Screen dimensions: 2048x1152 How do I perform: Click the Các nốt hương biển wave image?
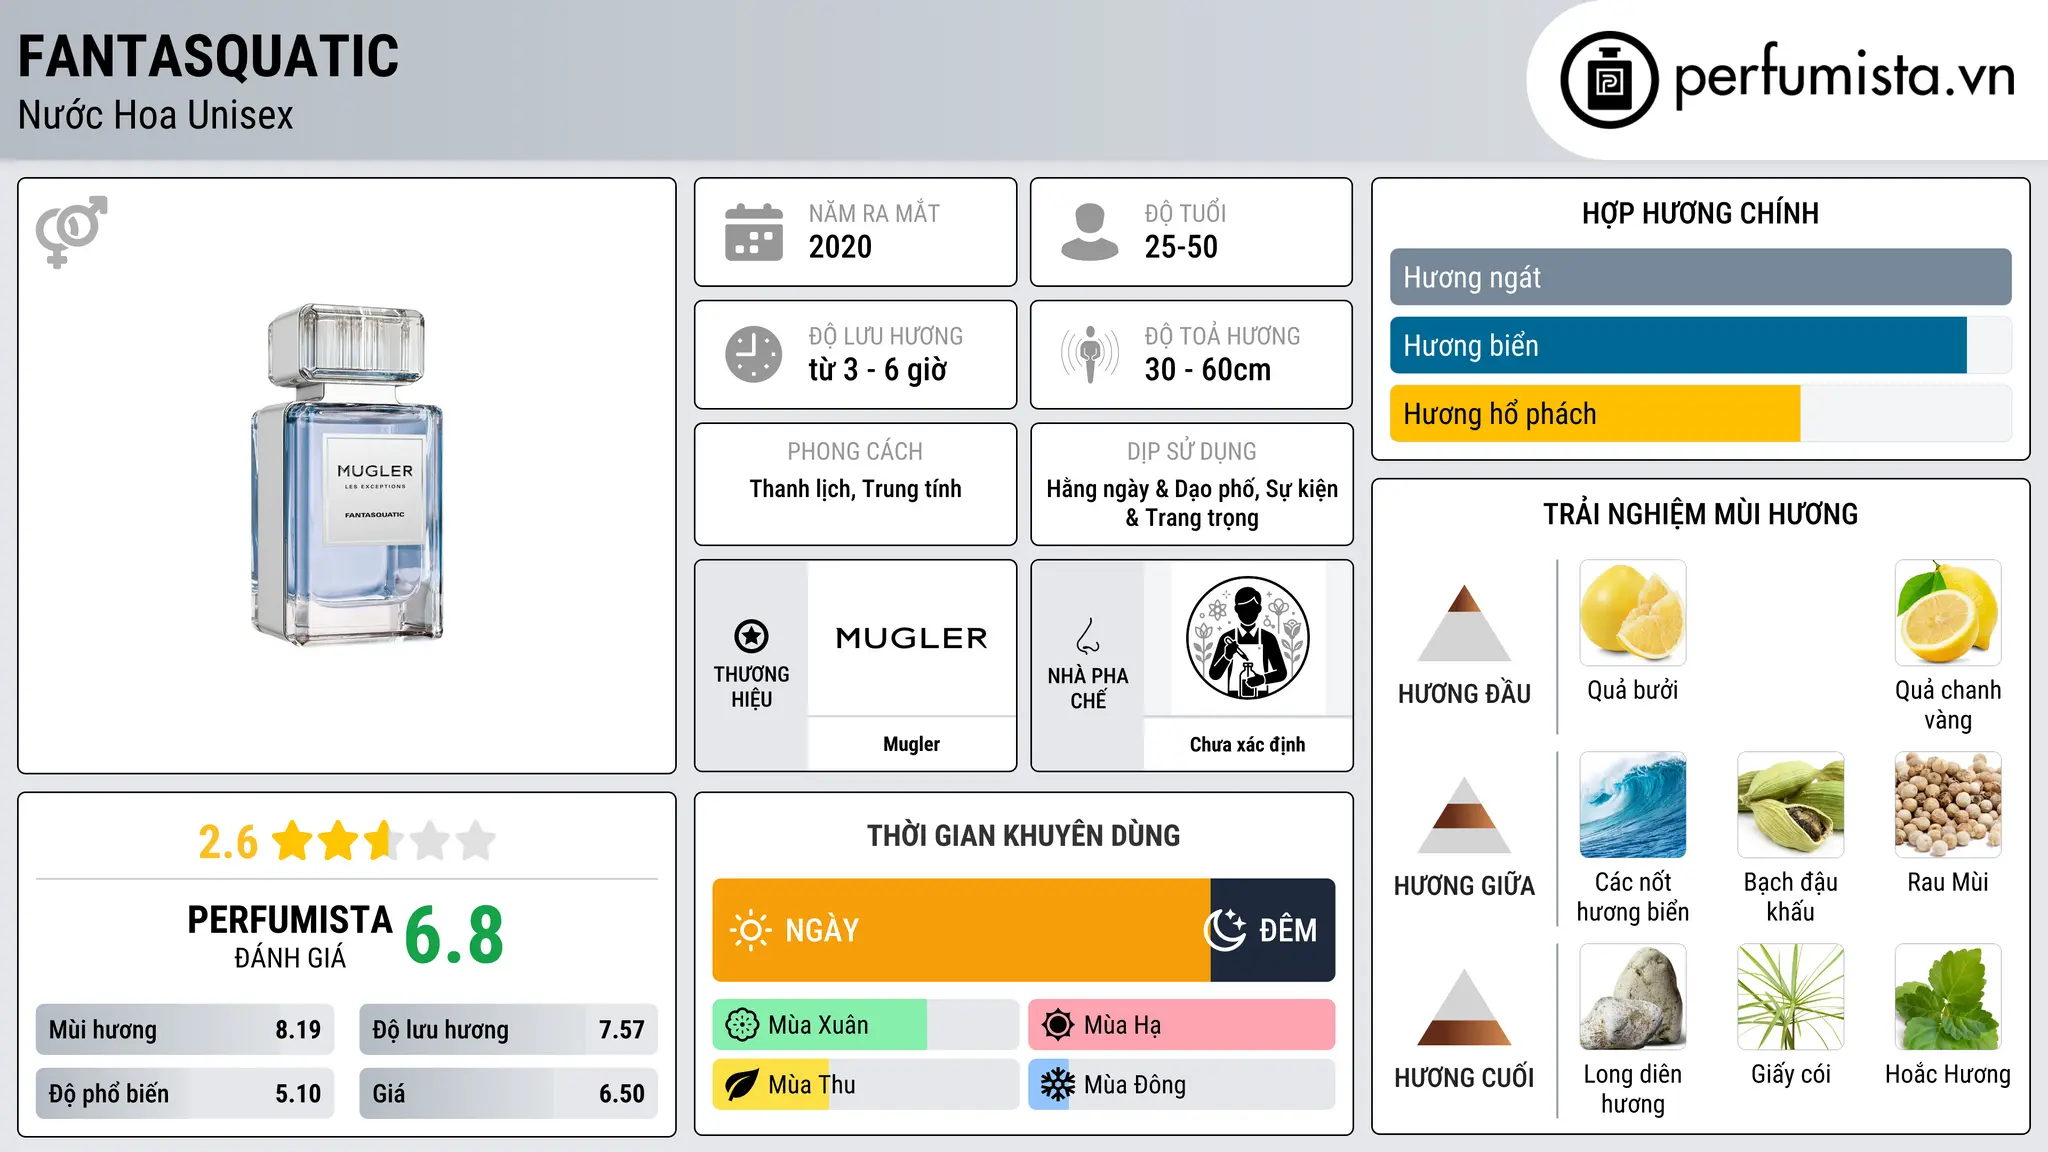pyautogui.click(x=1633, y=805)
